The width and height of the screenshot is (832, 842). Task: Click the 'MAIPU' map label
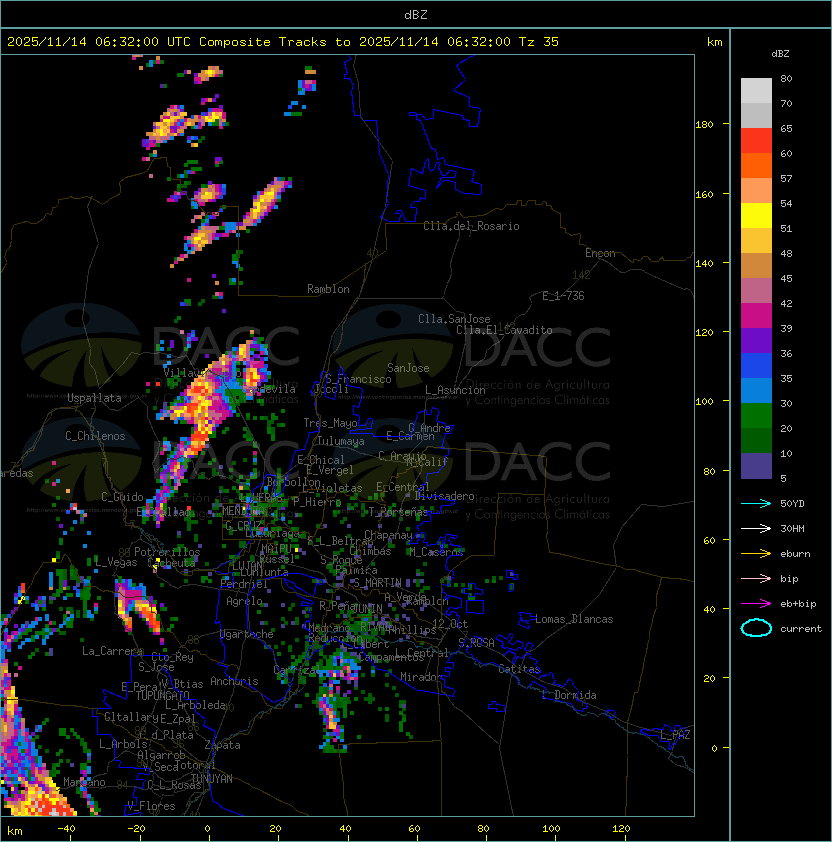tap(276, 549)
